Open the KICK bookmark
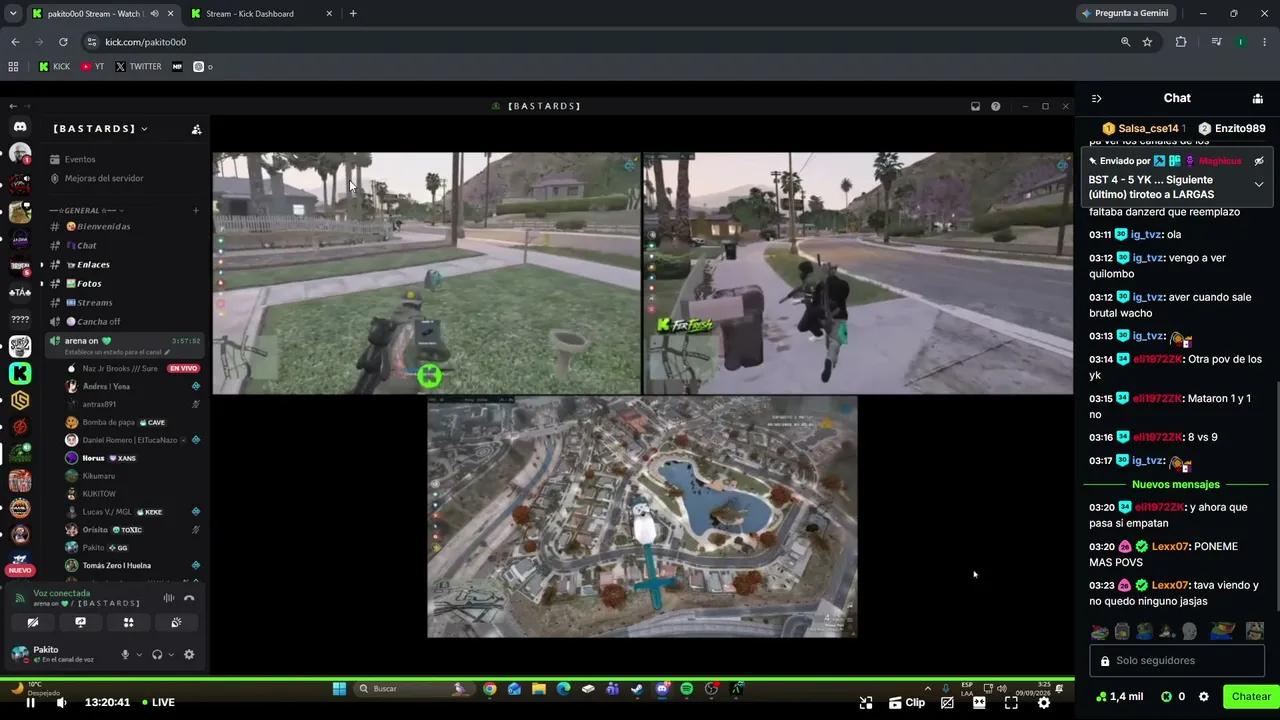 click(x=54, y=67)
